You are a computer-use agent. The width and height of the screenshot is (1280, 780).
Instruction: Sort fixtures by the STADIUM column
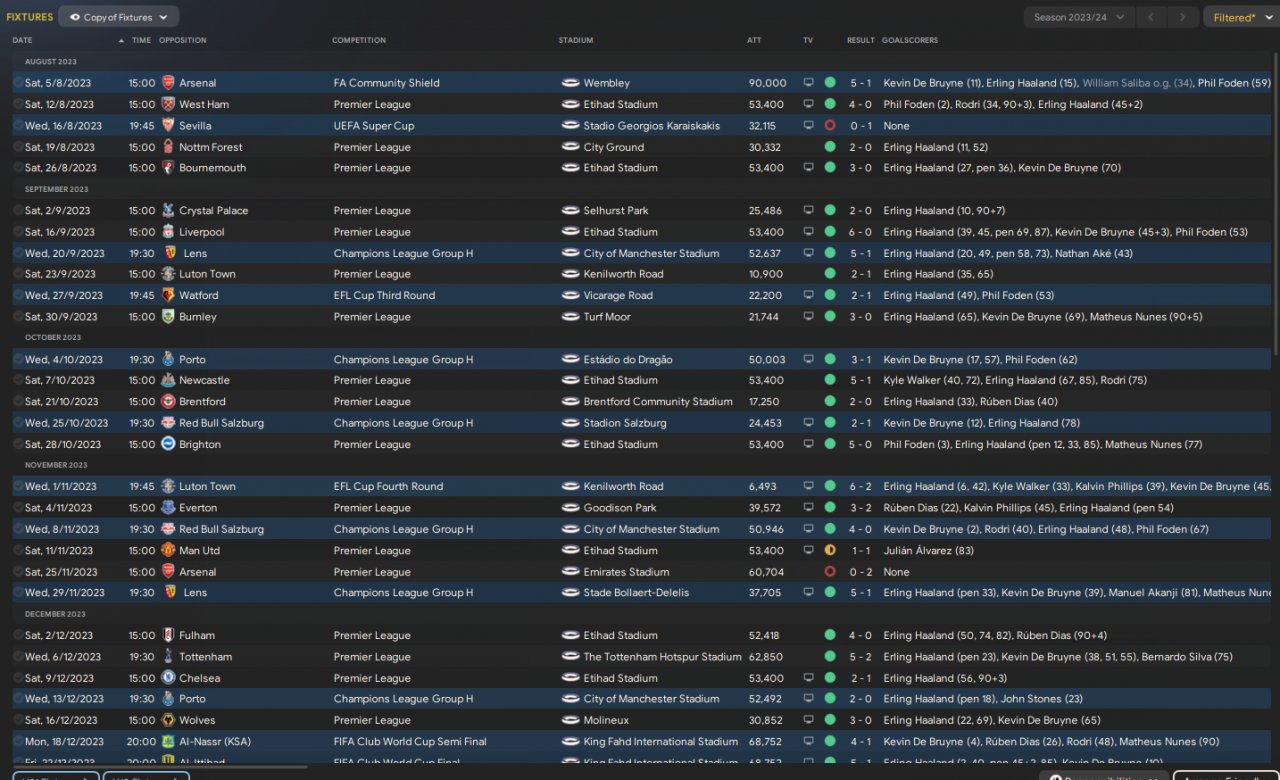coord(576,40)
